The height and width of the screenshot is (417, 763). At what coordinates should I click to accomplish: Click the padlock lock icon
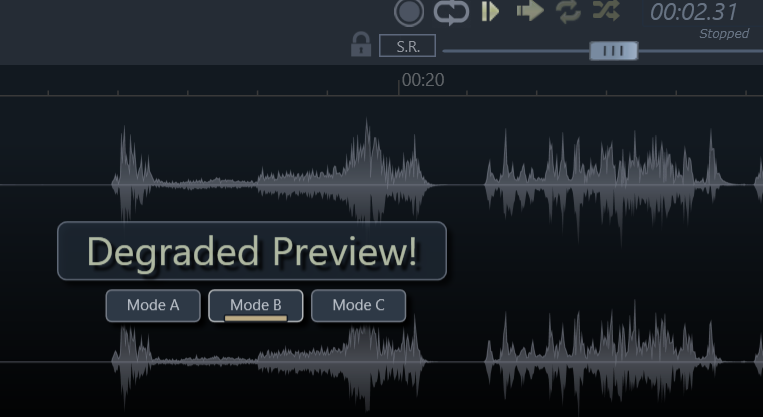(x=361, y=45)
